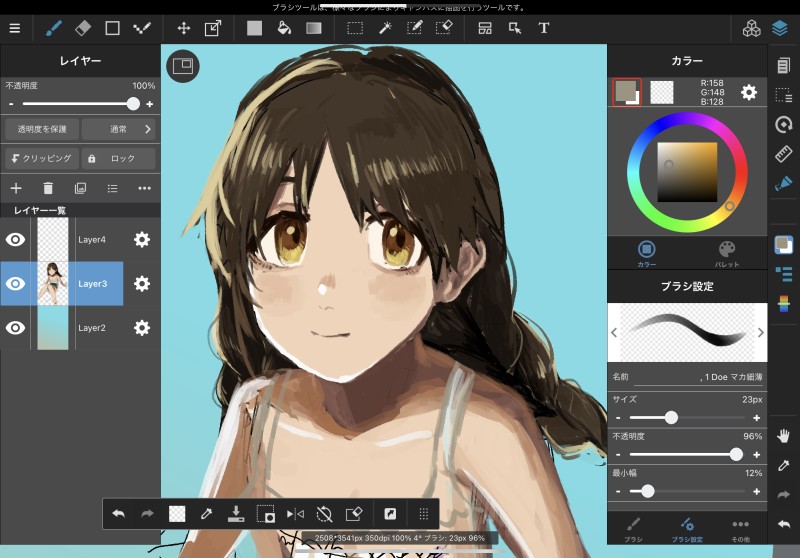Switch to ブラシ brush tab
Screen dimensions: 800x558
click(633, 530)
